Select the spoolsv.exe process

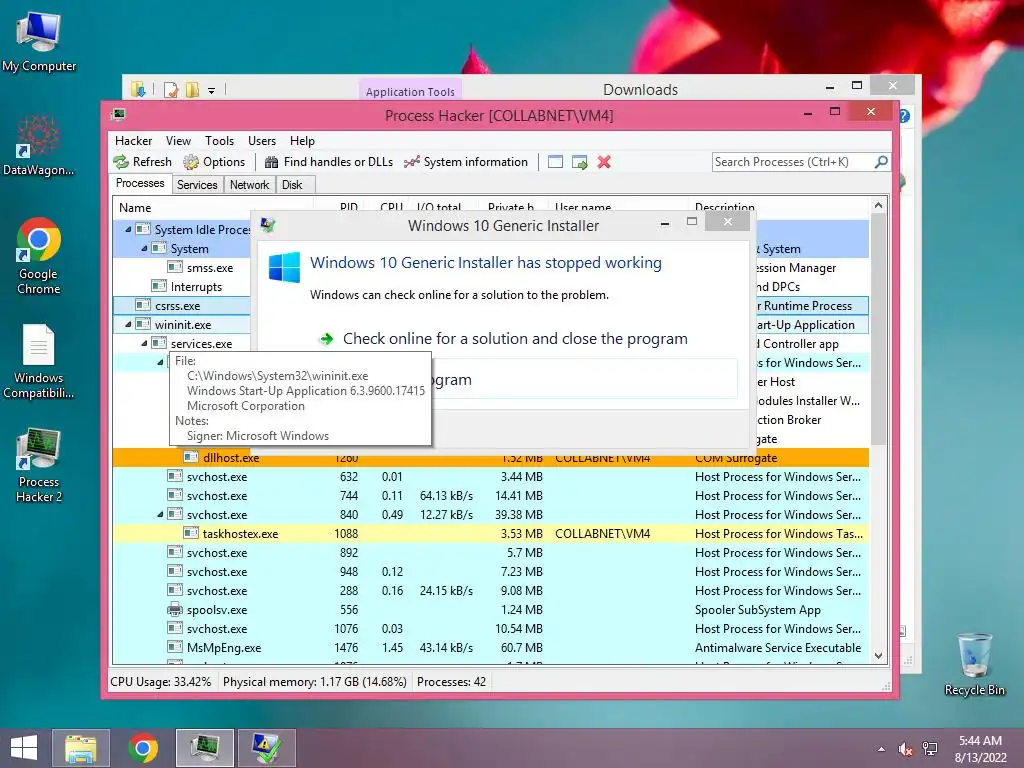(x=490, y=609)
